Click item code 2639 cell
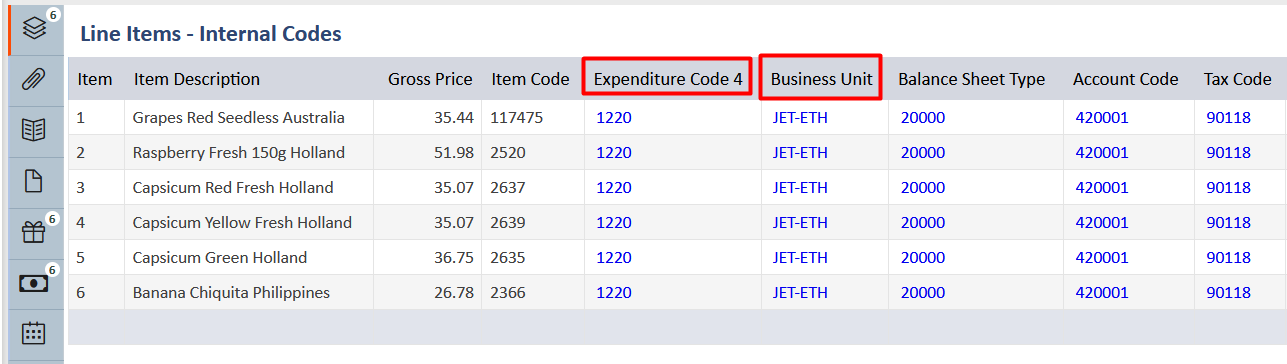Viewport: 1287px width, 364px height. (x=507, y=223)
